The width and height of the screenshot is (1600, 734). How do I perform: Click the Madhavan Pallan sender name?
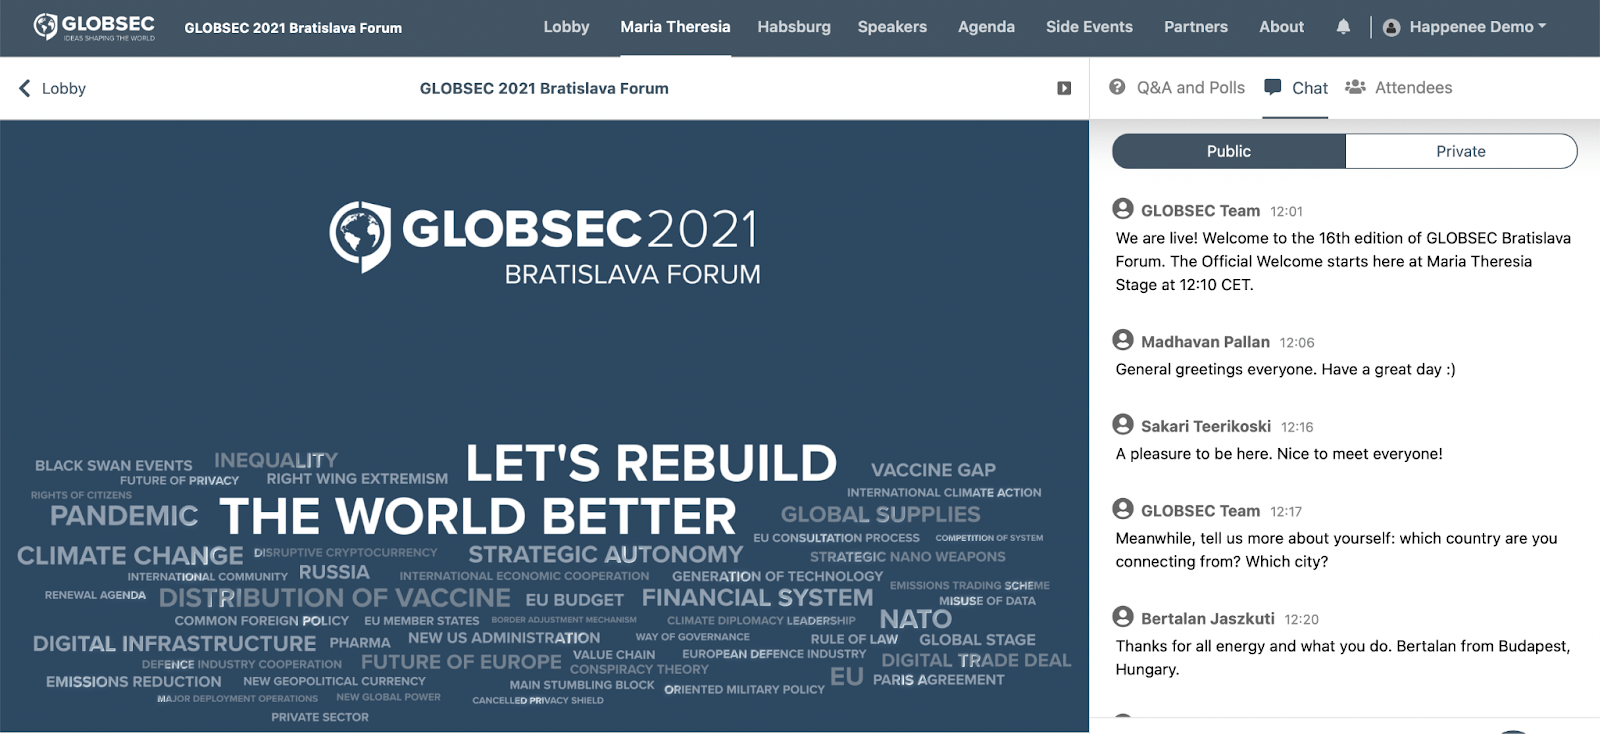1205,342
